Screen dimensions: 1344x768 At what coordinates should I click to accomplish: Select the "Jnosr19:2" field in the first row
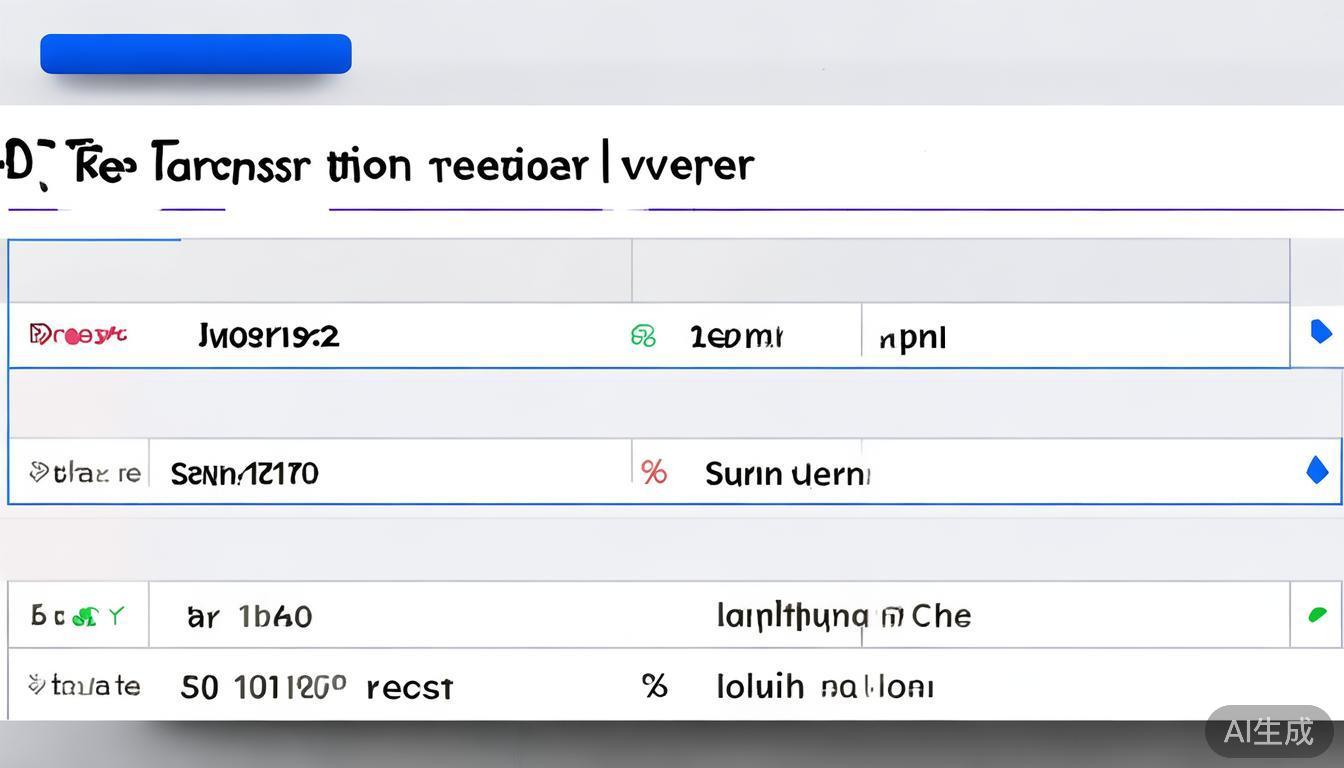[269, 336]
